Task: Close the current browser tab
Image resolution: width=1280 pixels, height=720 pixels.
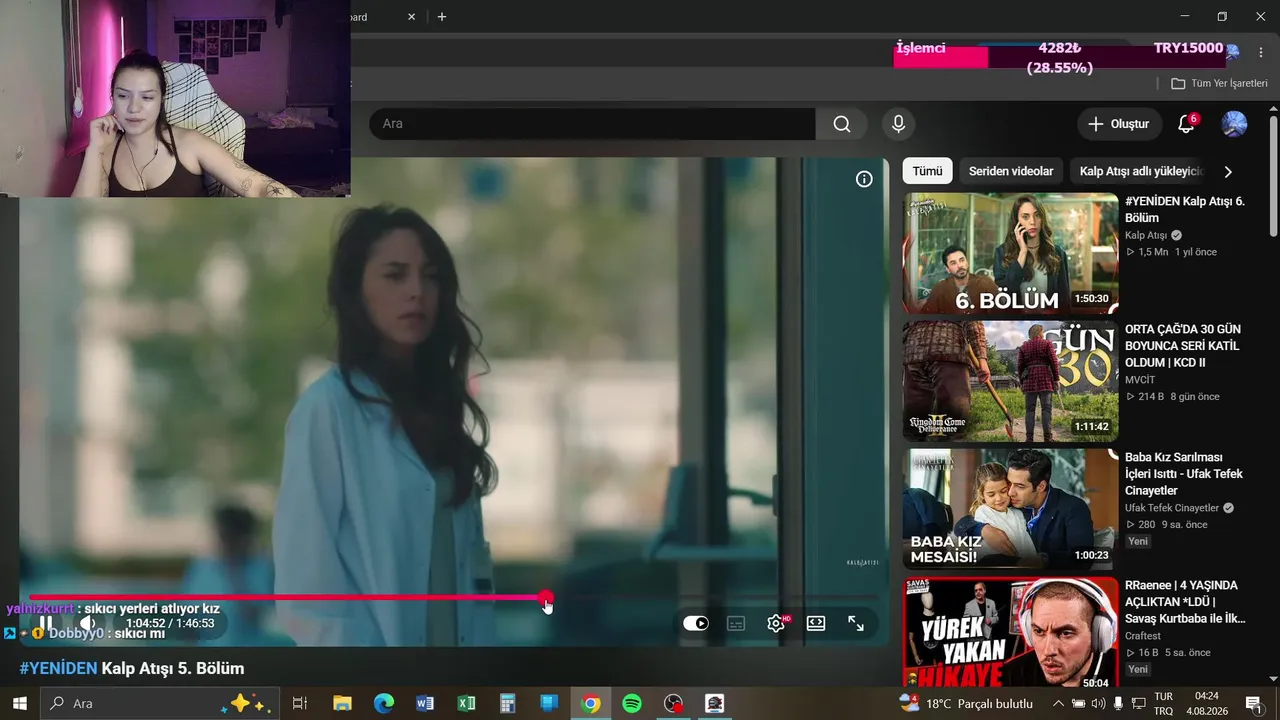Action: point(412,17)
